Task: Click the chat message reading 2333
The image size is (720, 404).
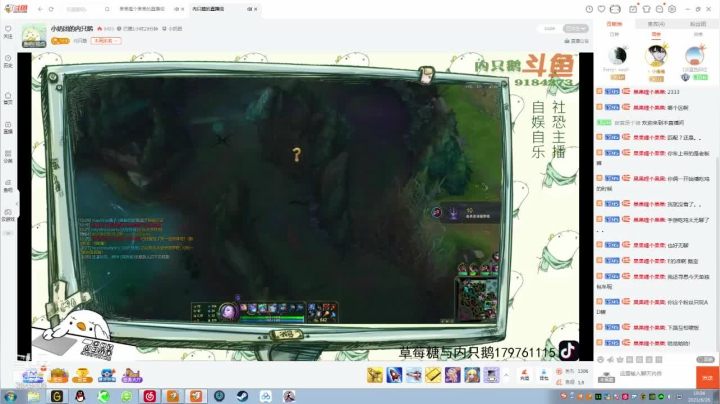Action: pos(673,92)
